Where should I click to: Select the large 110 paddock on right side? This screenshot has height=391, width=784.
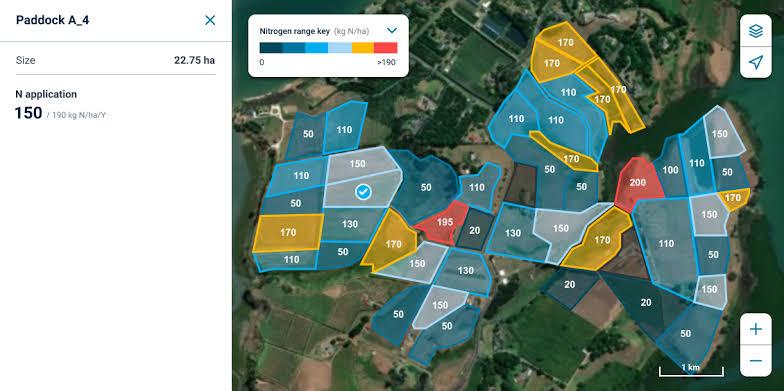[x=666, y=244]
